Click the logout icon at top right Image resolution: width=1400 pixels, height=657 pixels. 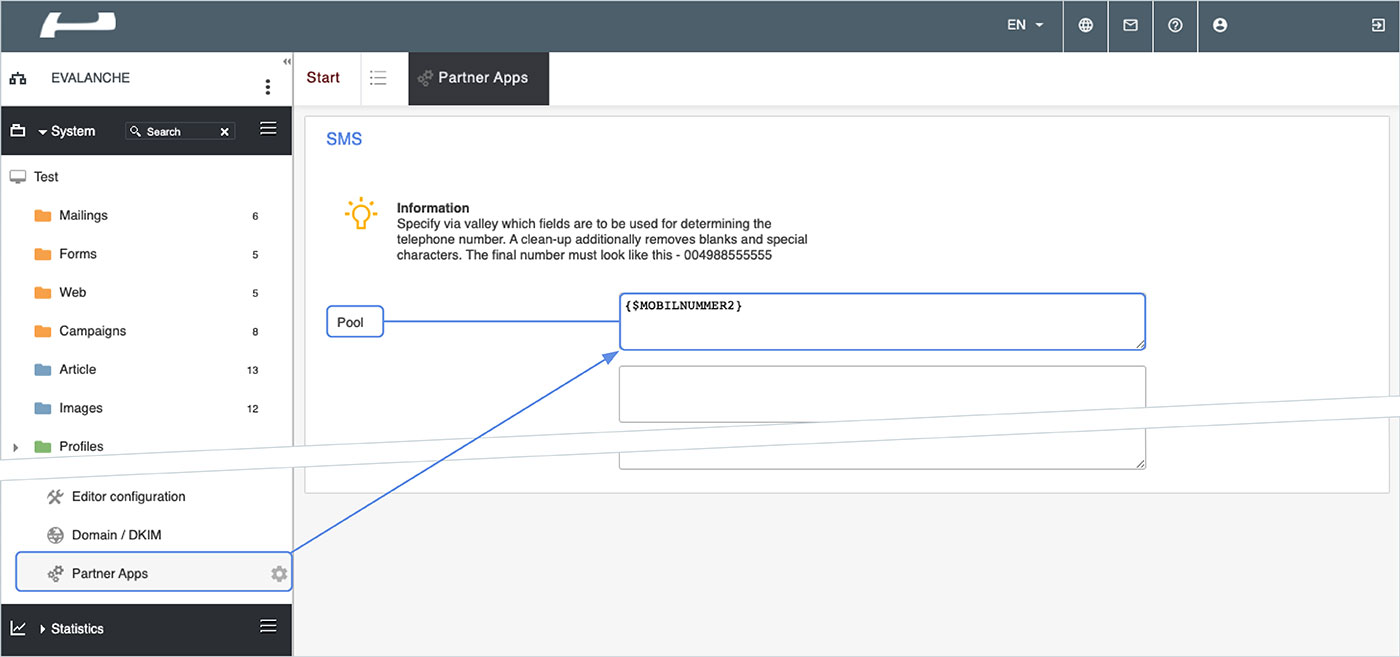[1377, 26]
